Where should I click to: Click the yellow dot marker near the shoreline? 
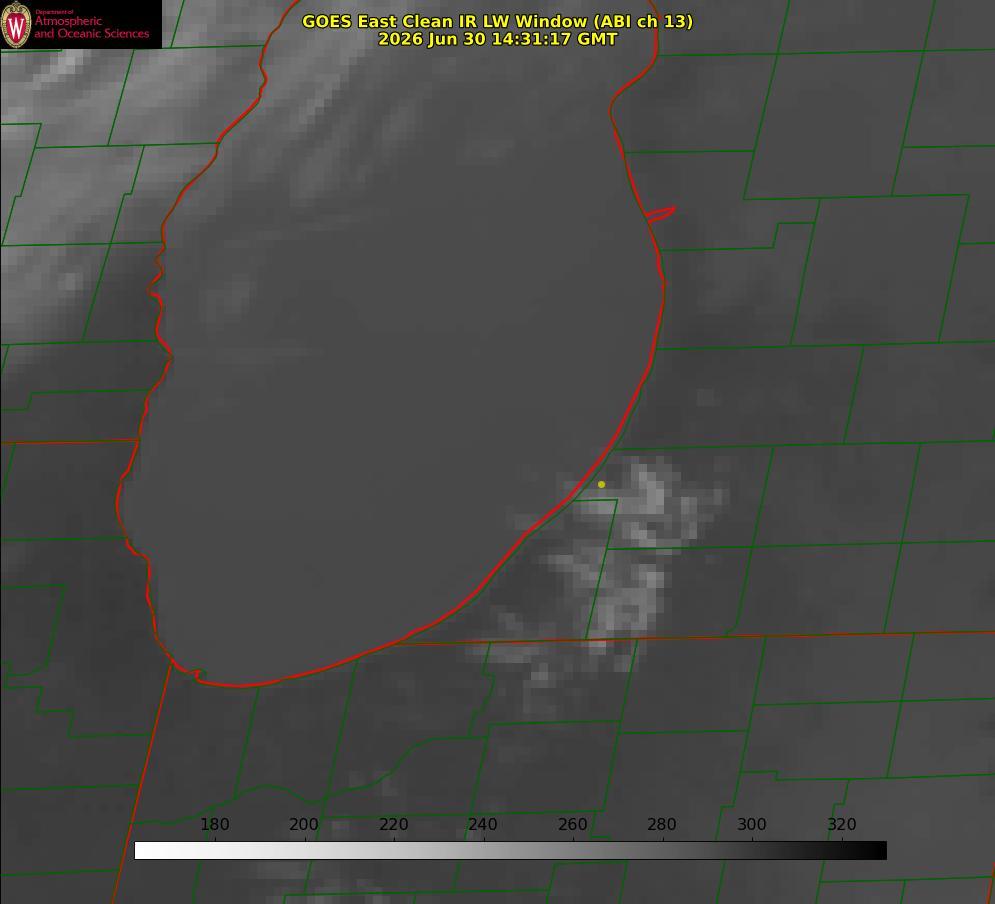[x=601, y=484]
